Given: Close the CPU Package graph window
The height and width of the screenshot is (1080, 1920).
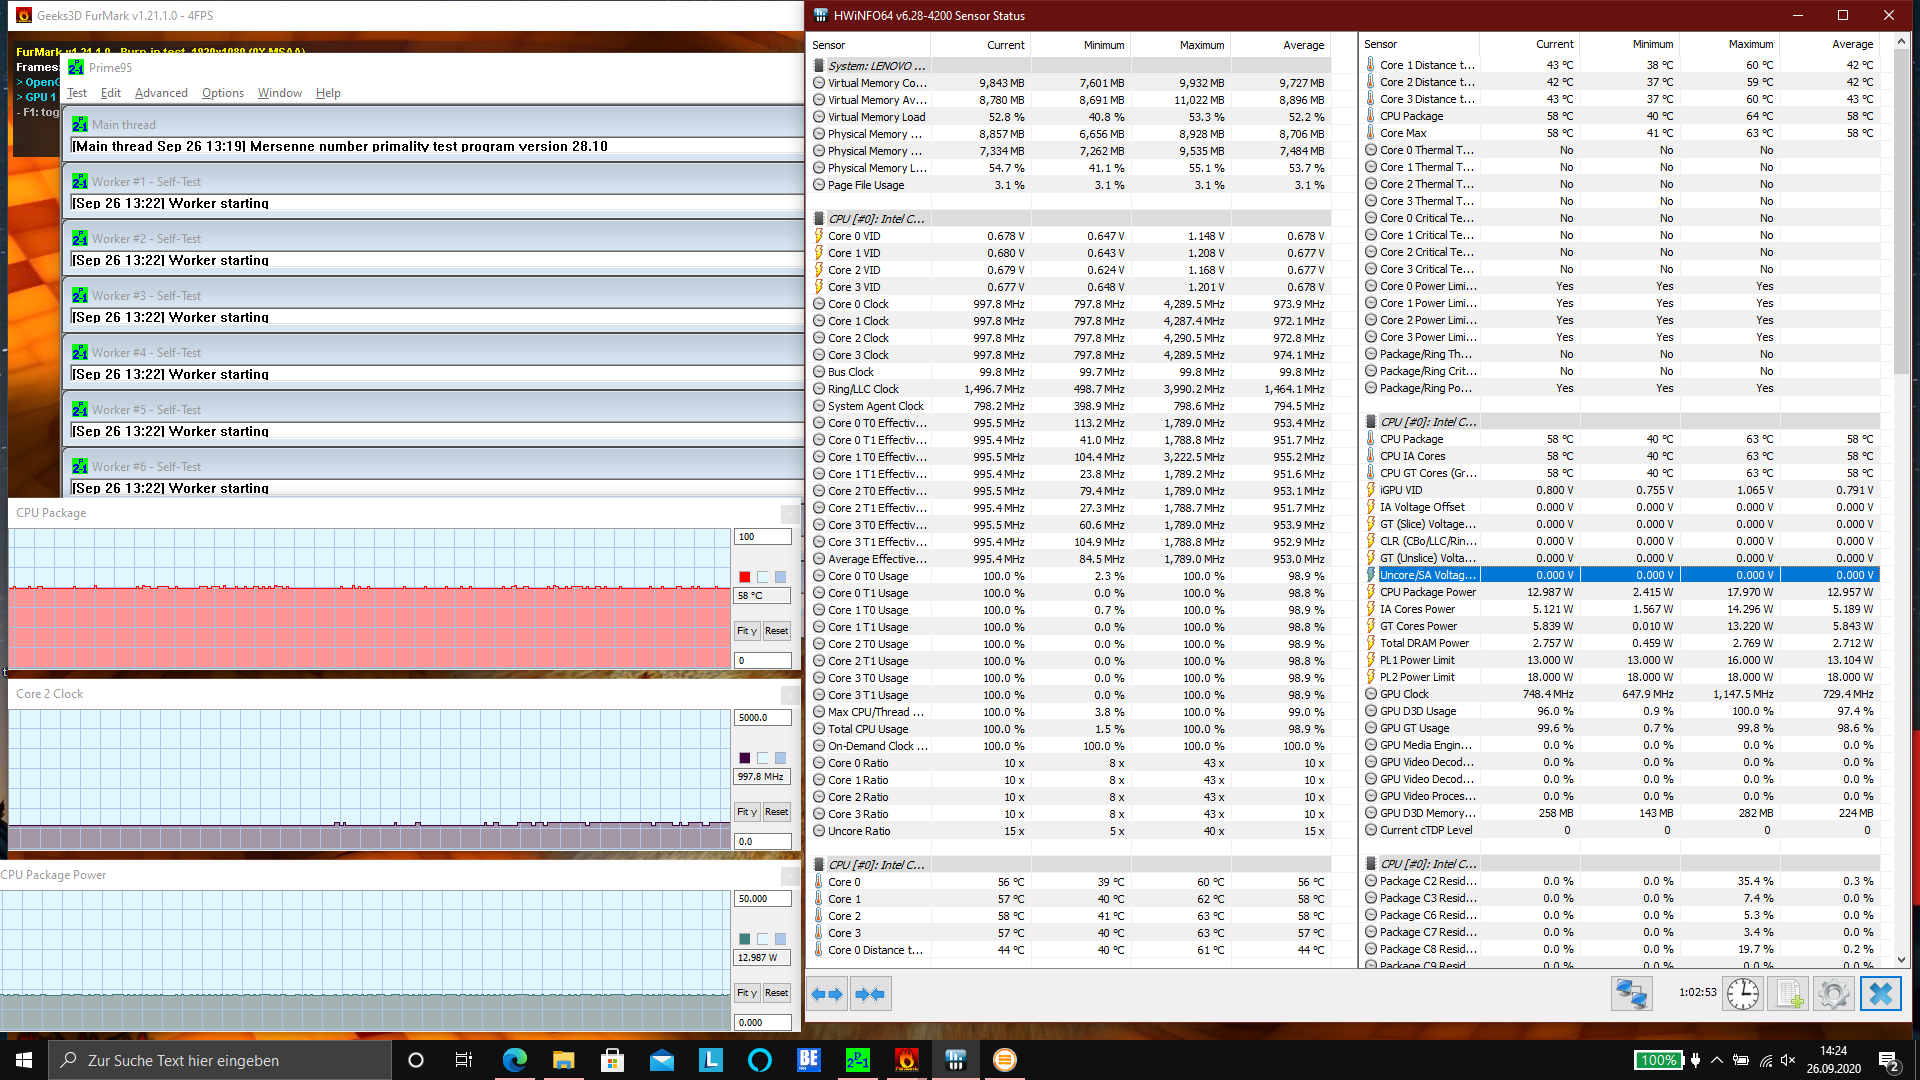Looking at the screenshot, I should (x=789, y=514).
